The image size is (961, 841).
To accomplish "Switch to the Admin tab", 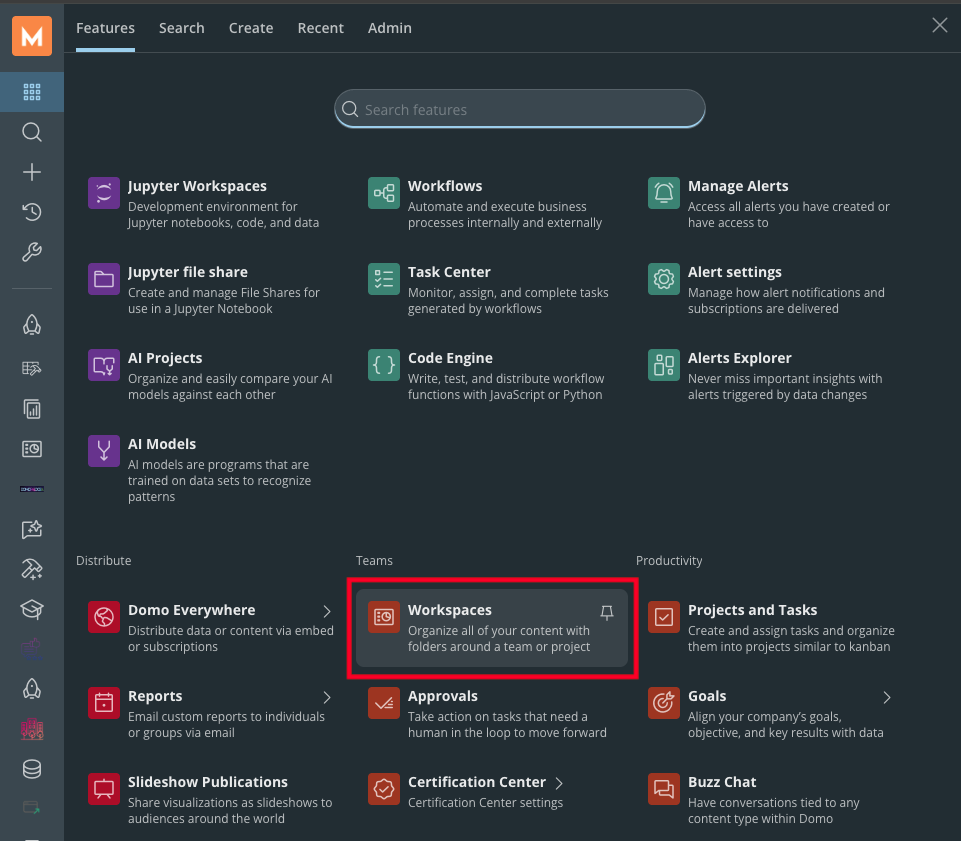I will click(x=390, y=28).
